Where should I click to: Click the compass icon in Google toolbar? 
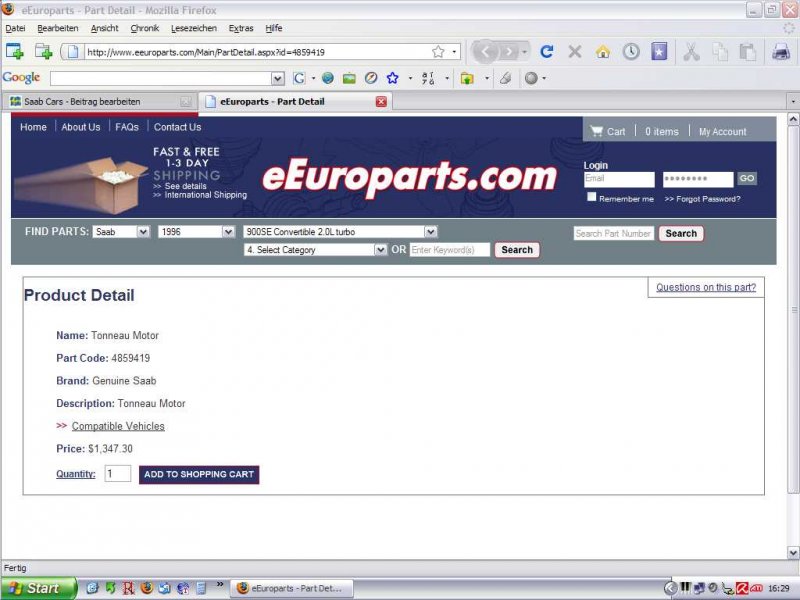(x=371, y=78)
